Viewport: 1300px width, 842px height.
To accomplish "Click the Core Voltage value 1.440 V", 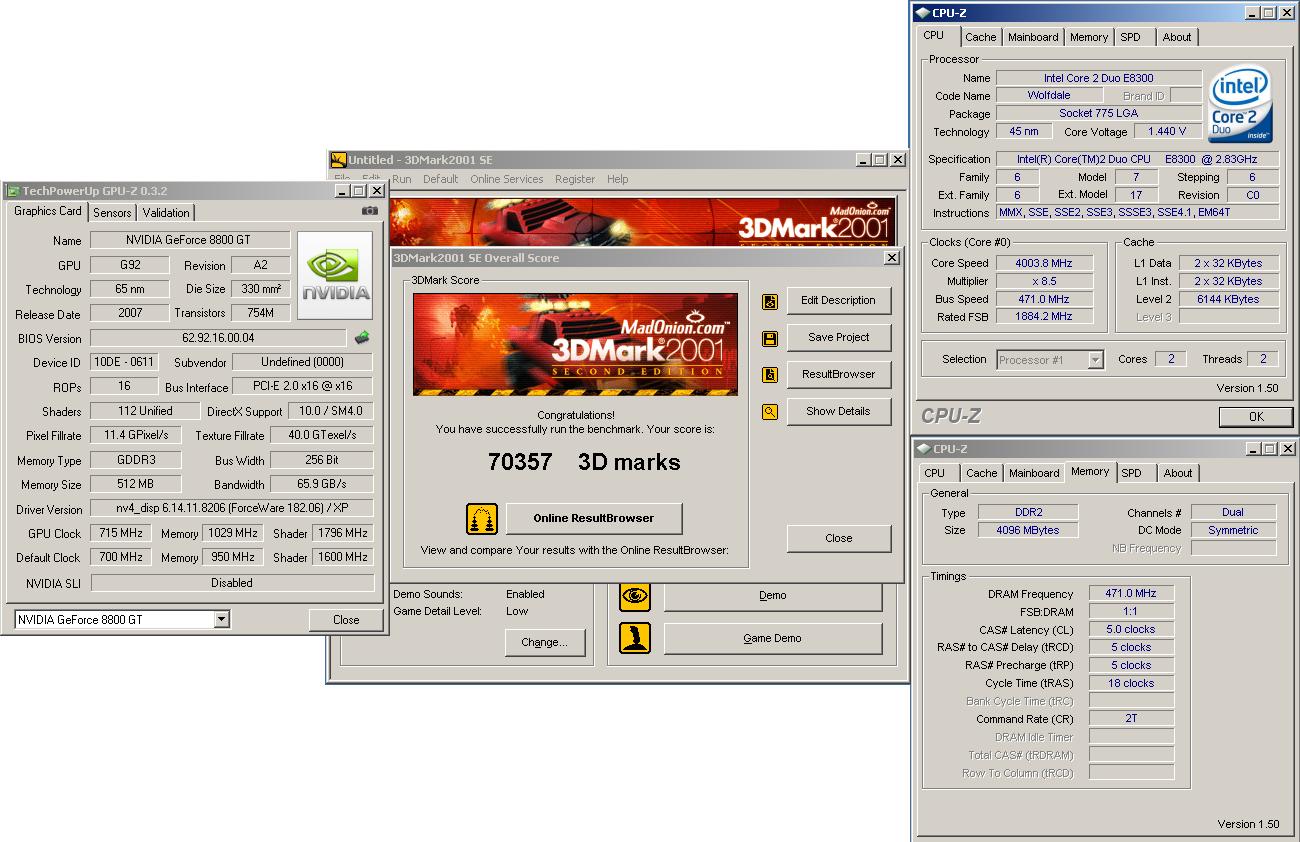I will (x=1167, y=131).
